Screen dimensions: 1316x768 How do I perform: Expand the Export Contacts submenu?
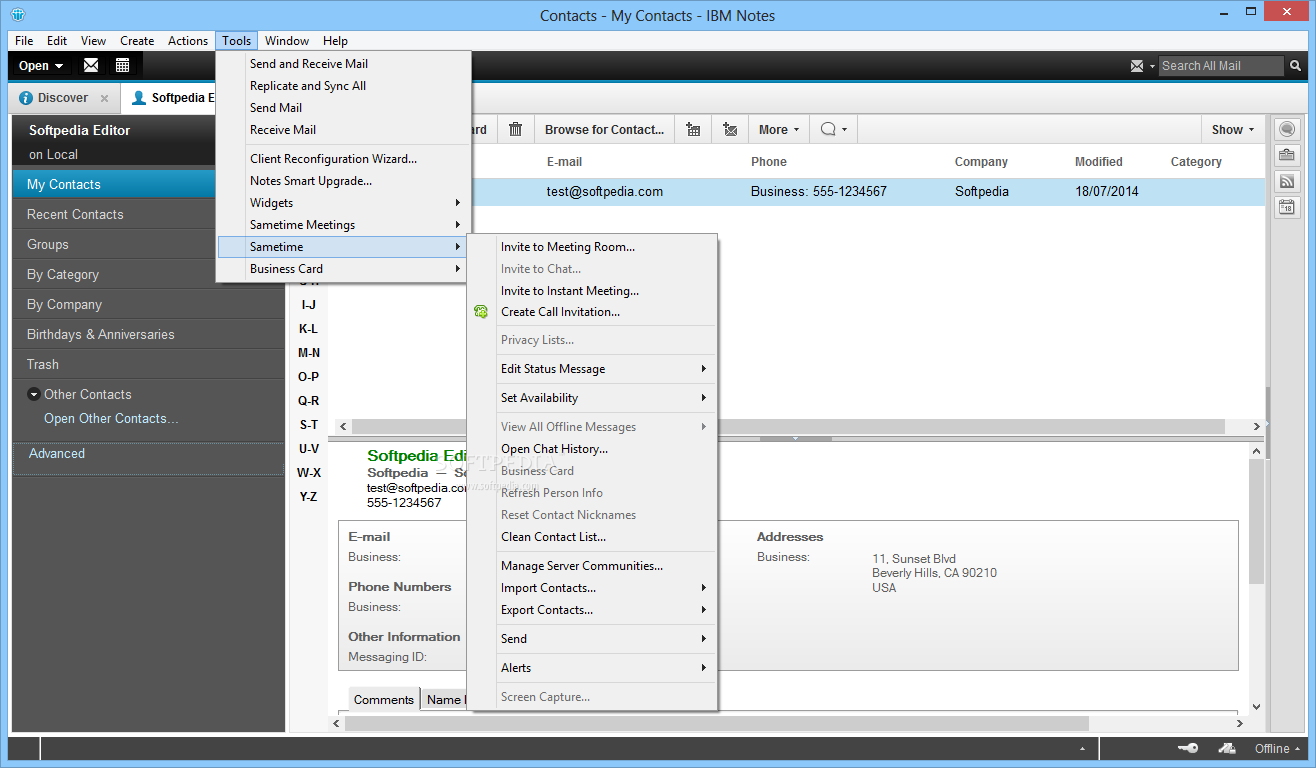click(x=592, y=610)
